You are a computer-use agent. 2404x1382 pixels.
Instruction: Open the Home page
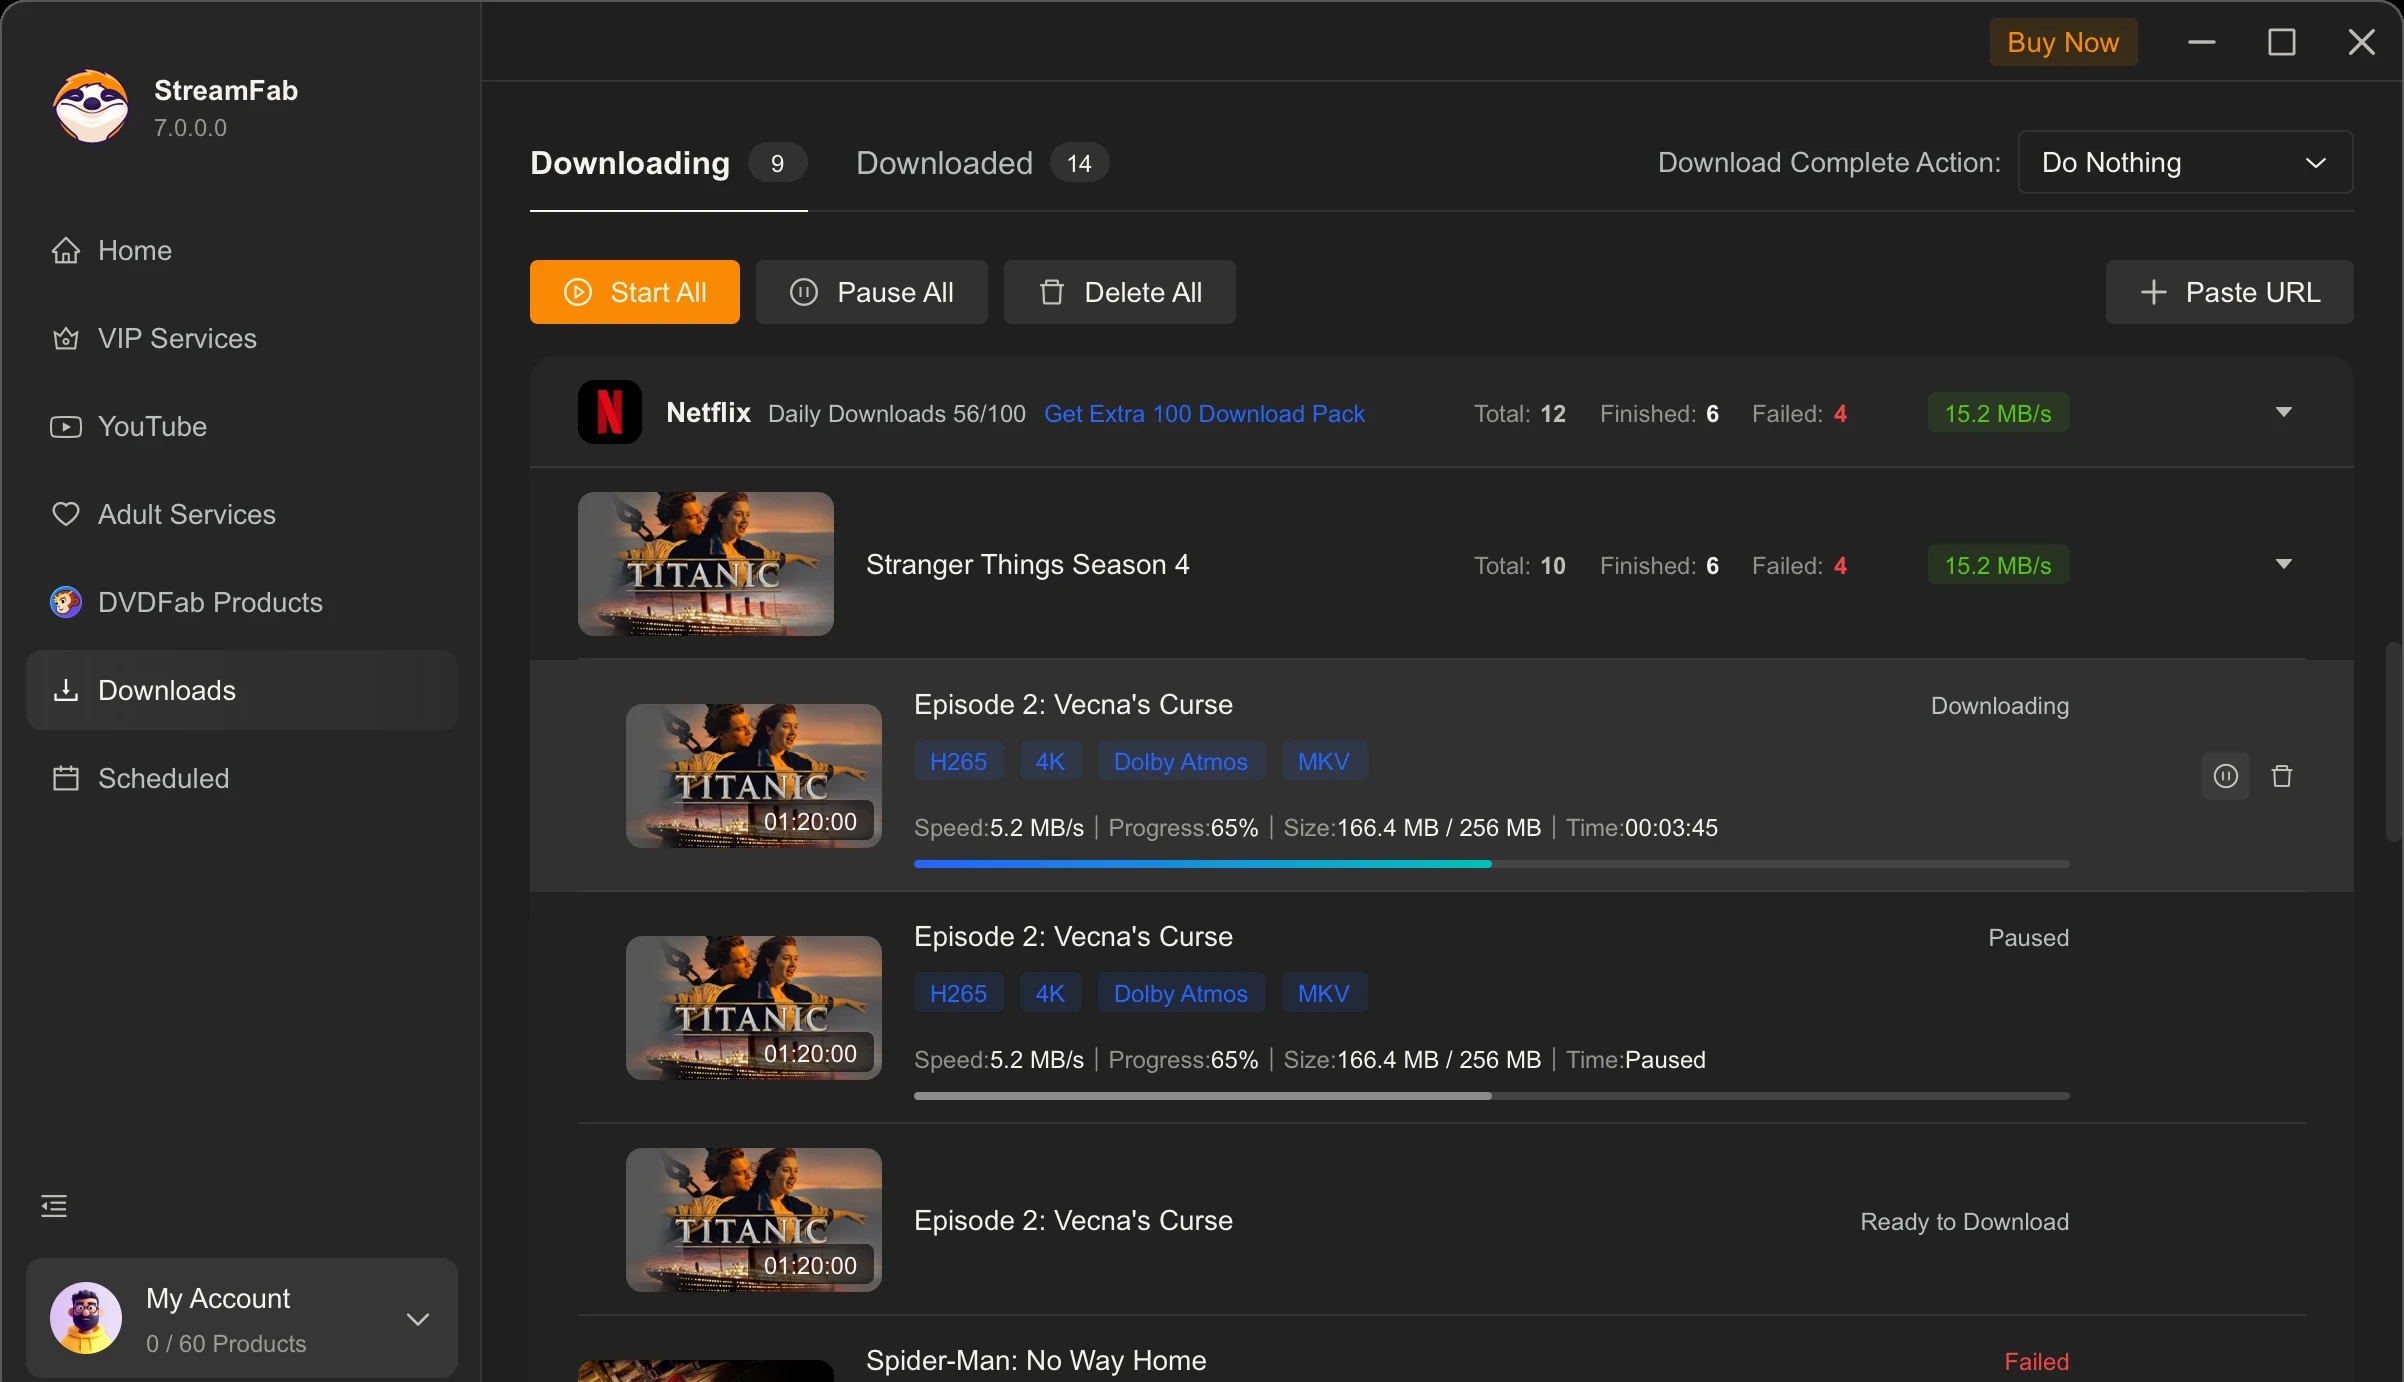click(242, 250)
